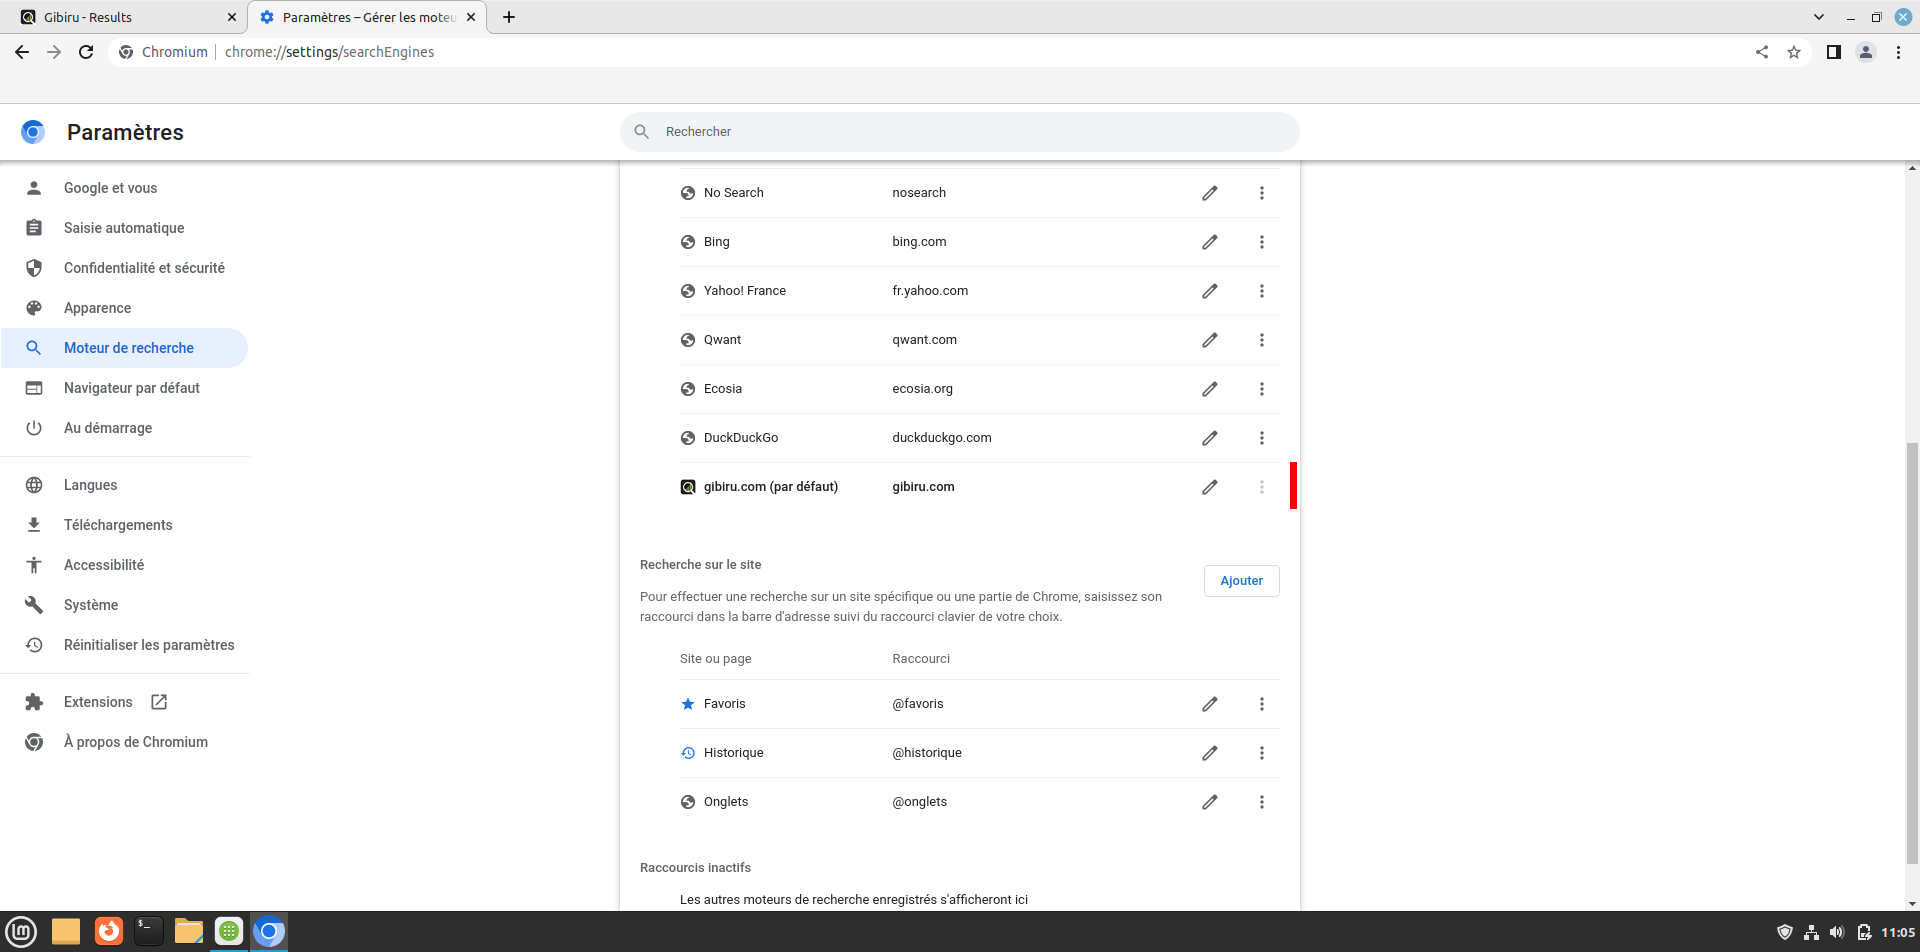Click the edit pencil for Qwant

click(x=1209, y=340)
